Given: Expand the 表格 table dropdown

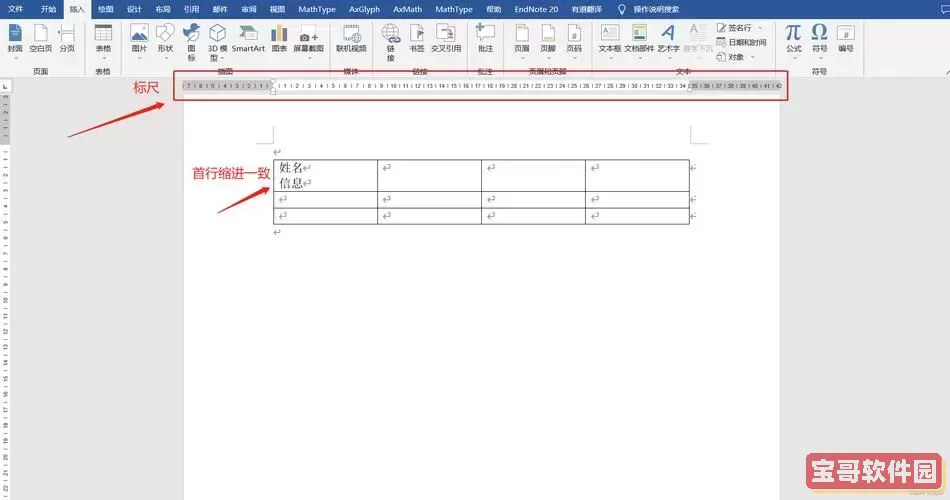Looking at the screenshot, I should (x=103, y=57).
